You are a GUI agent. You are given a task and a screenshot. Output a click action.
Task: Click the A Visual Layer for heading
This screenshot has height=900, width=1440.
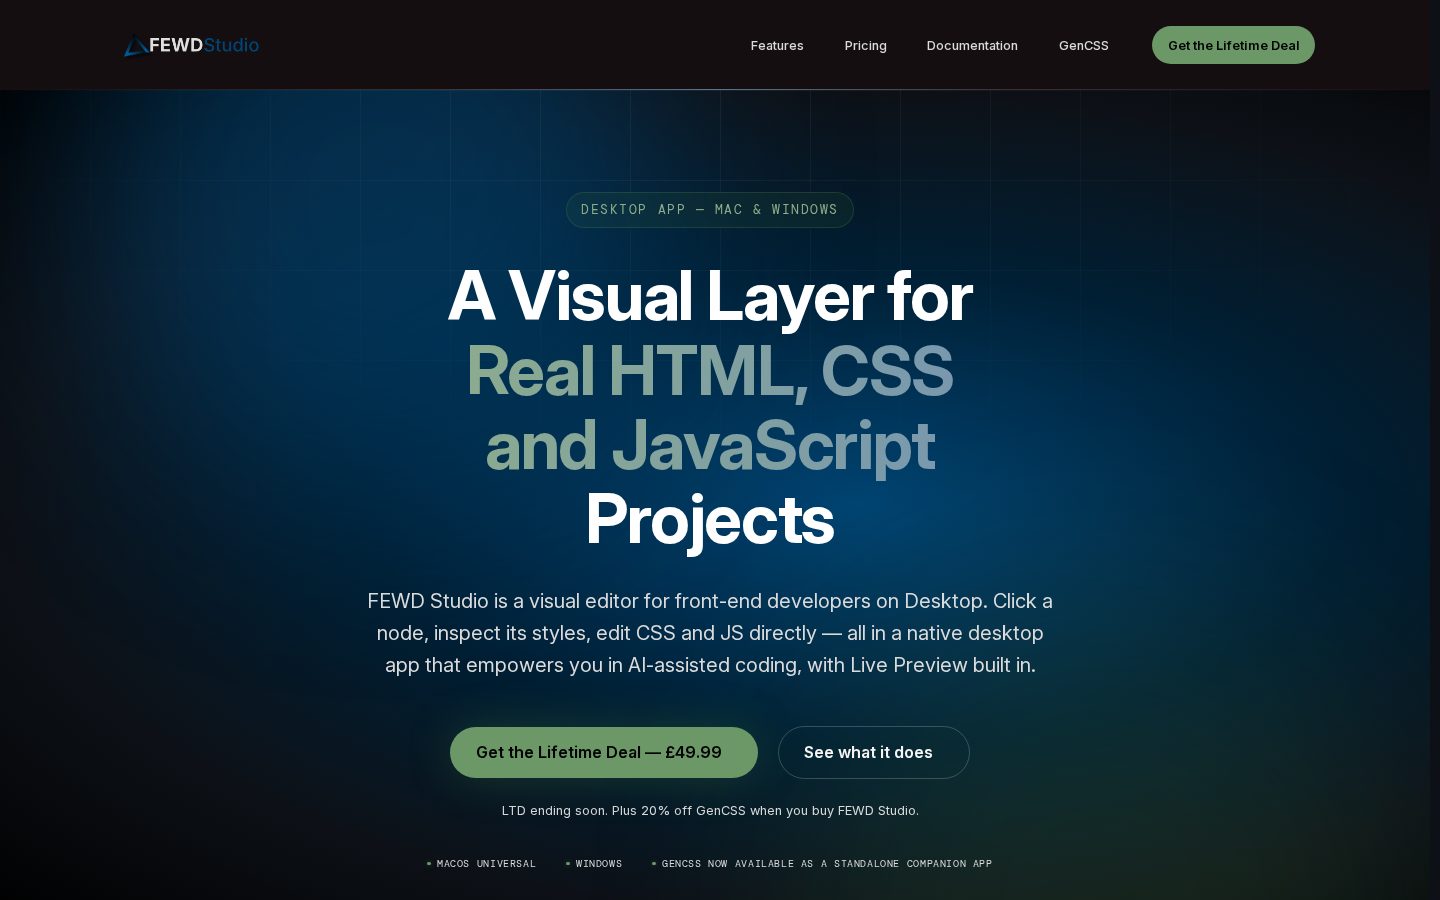click(x=710, y=297)
